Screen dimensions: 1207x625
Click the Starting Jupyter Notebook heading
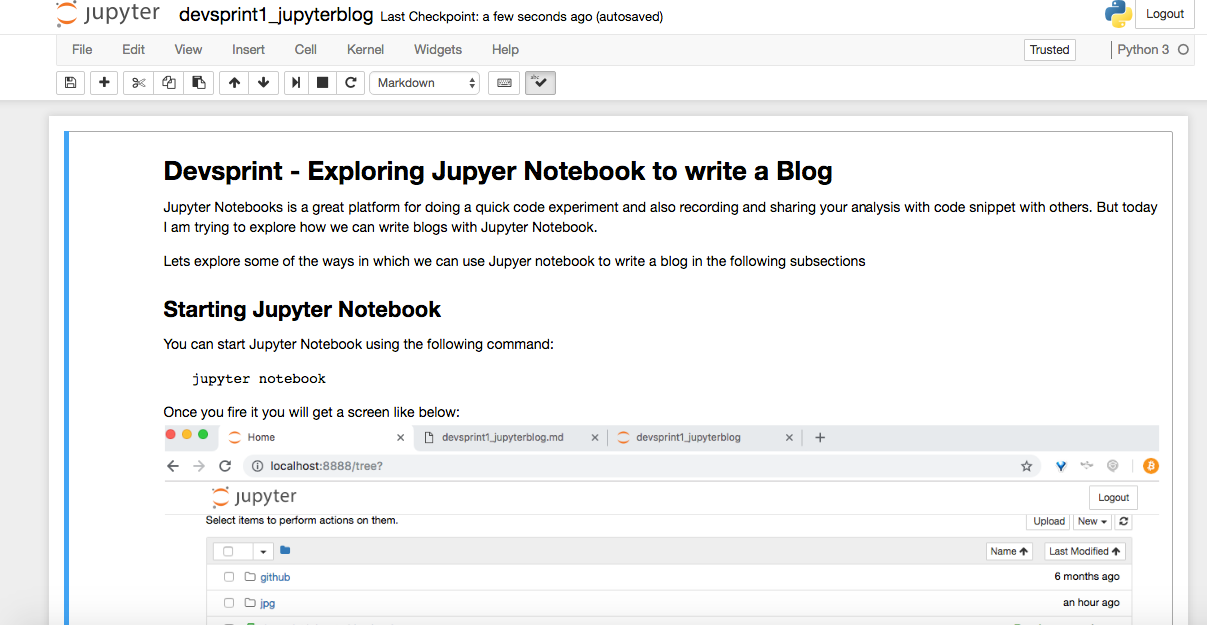point(302,309)
